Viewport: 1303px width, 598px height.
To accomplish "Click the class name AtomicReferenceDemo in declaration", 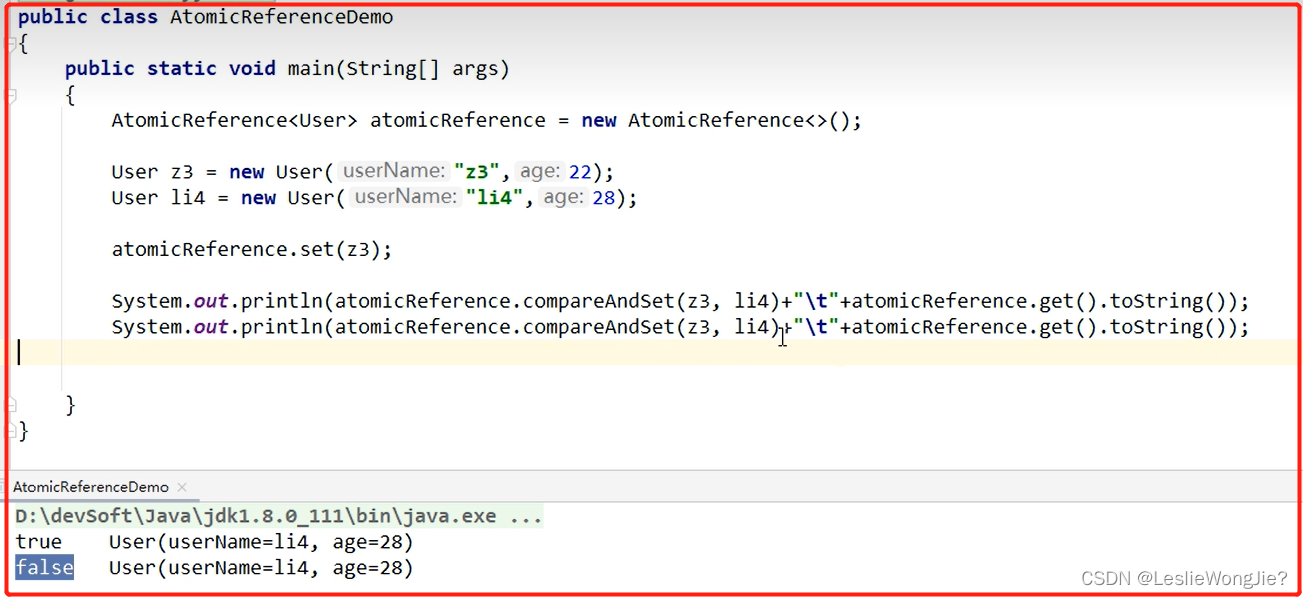I will (281, 17).
